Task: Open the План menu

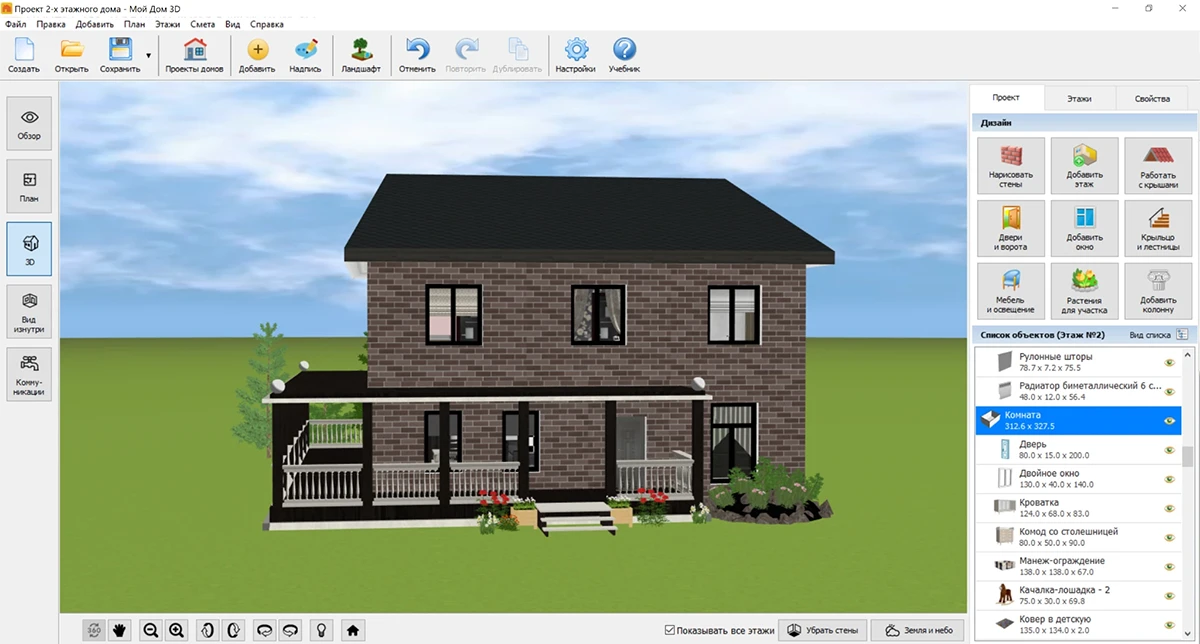Action: tap(135, 24)
